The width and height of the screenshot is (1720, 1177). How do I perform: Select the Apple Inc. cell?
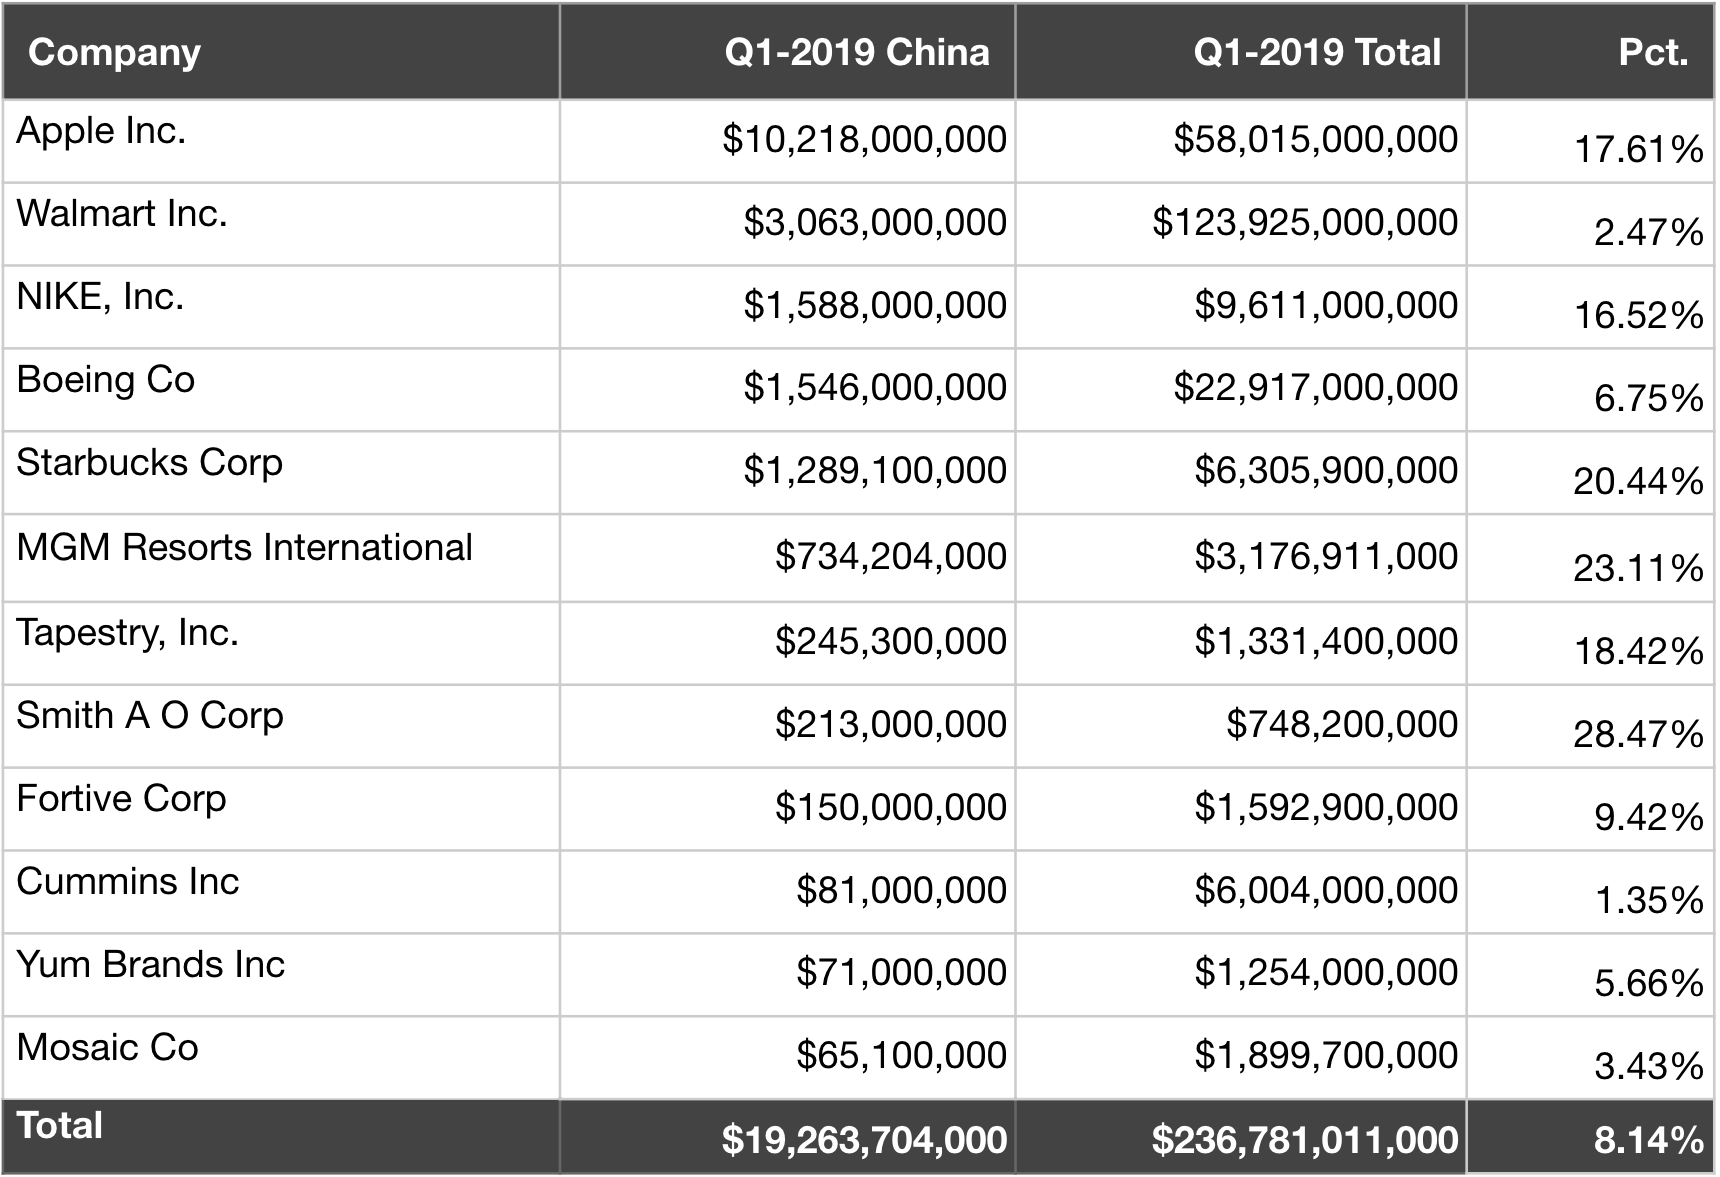pos(101,131)
